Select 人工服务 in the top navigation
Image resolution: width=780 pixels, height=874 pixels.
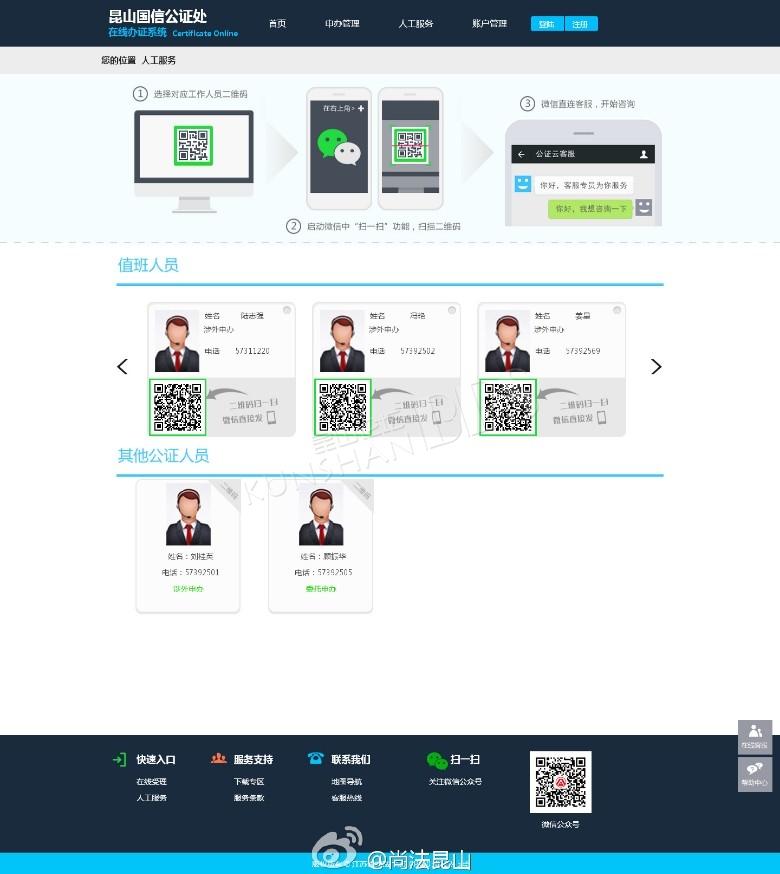(x=415, y=23)
